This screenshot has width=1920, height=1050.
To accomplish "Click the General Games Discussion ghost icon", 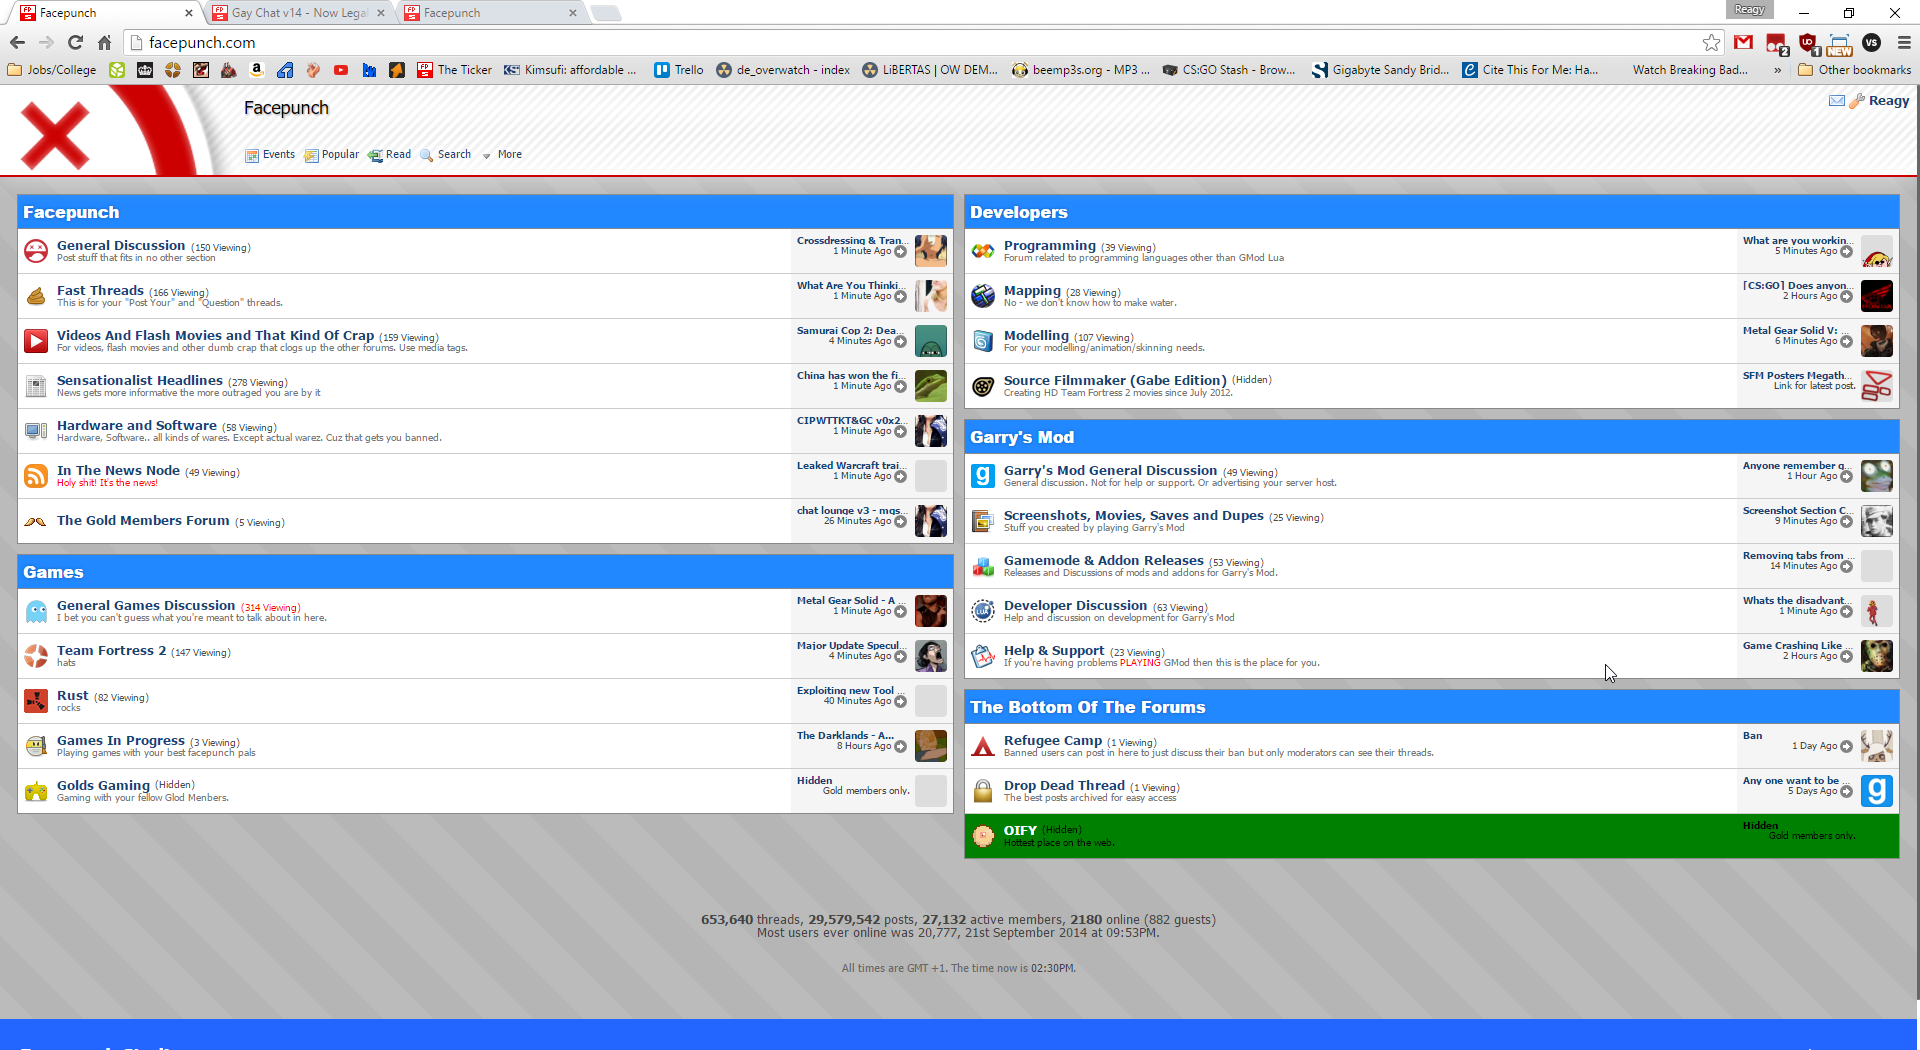I will [x=36, y=611].
